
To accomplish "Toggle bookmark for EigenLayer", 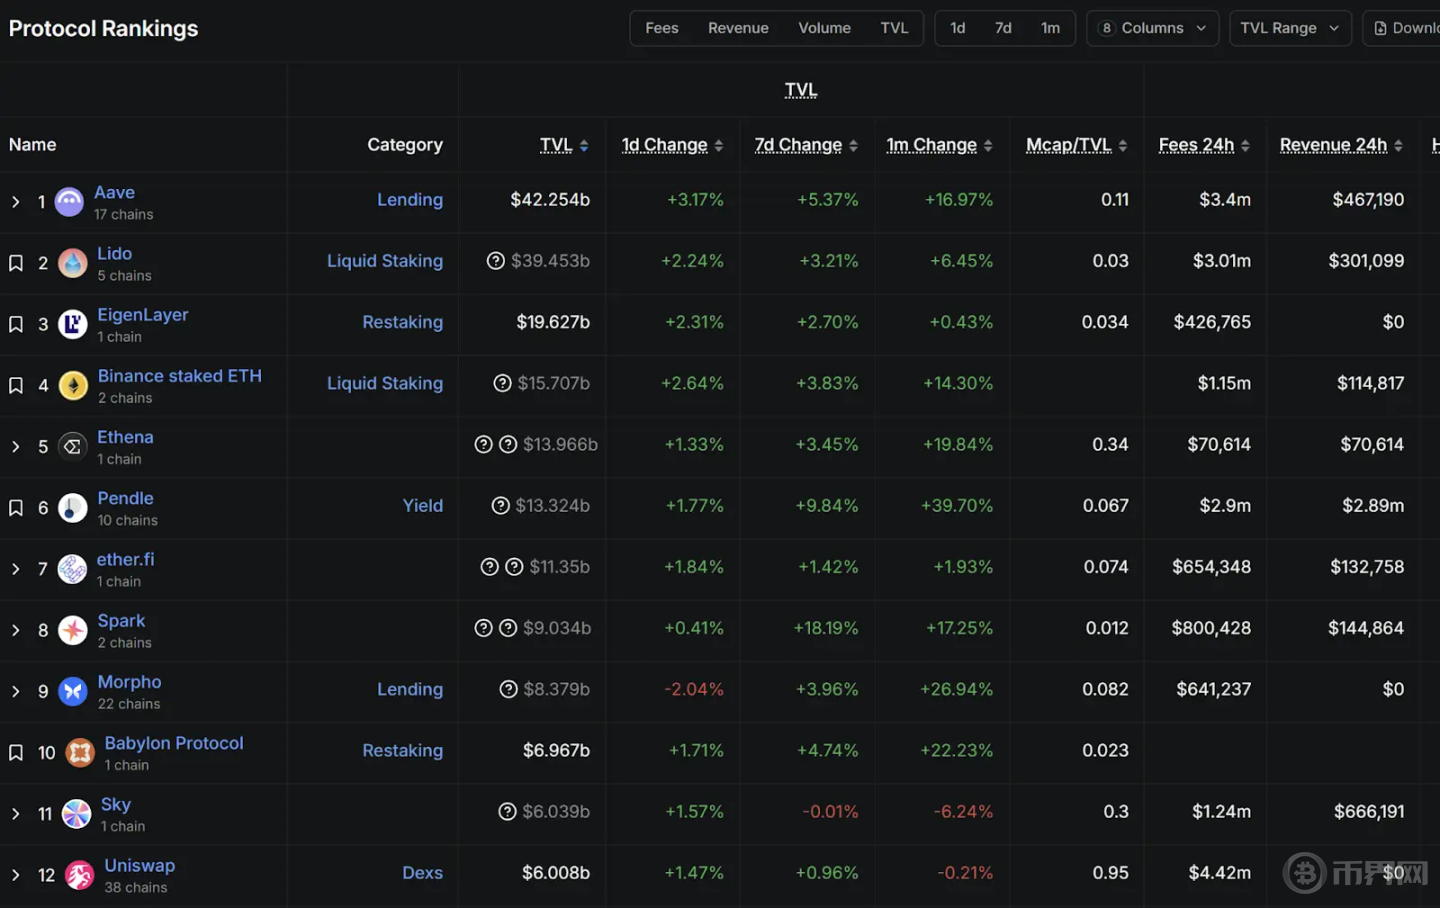I will 16,325.
